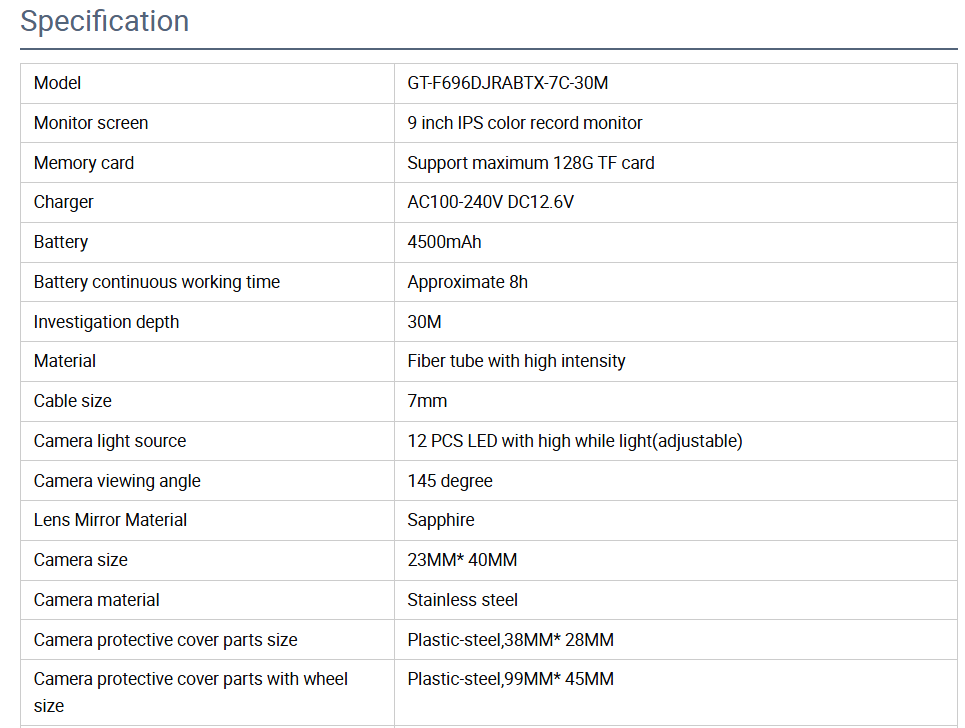Click the Approximate 8h value
965x728 pixels.
[467, 282]
